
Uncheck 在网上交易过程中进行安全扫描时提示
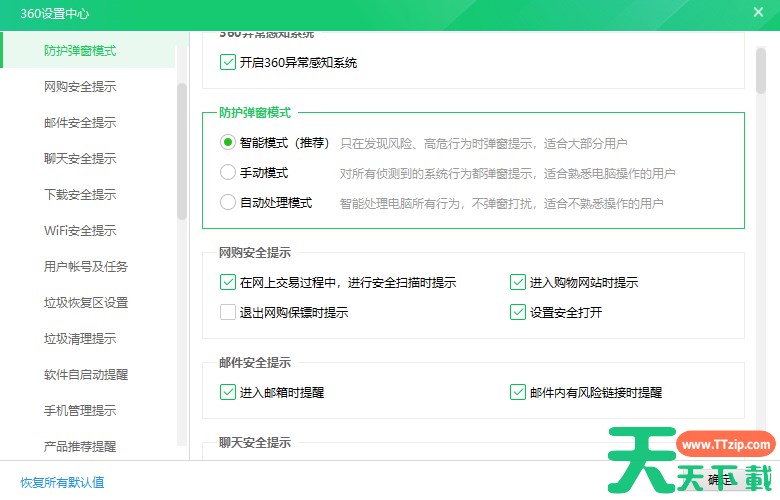click(x=227, y=282)
